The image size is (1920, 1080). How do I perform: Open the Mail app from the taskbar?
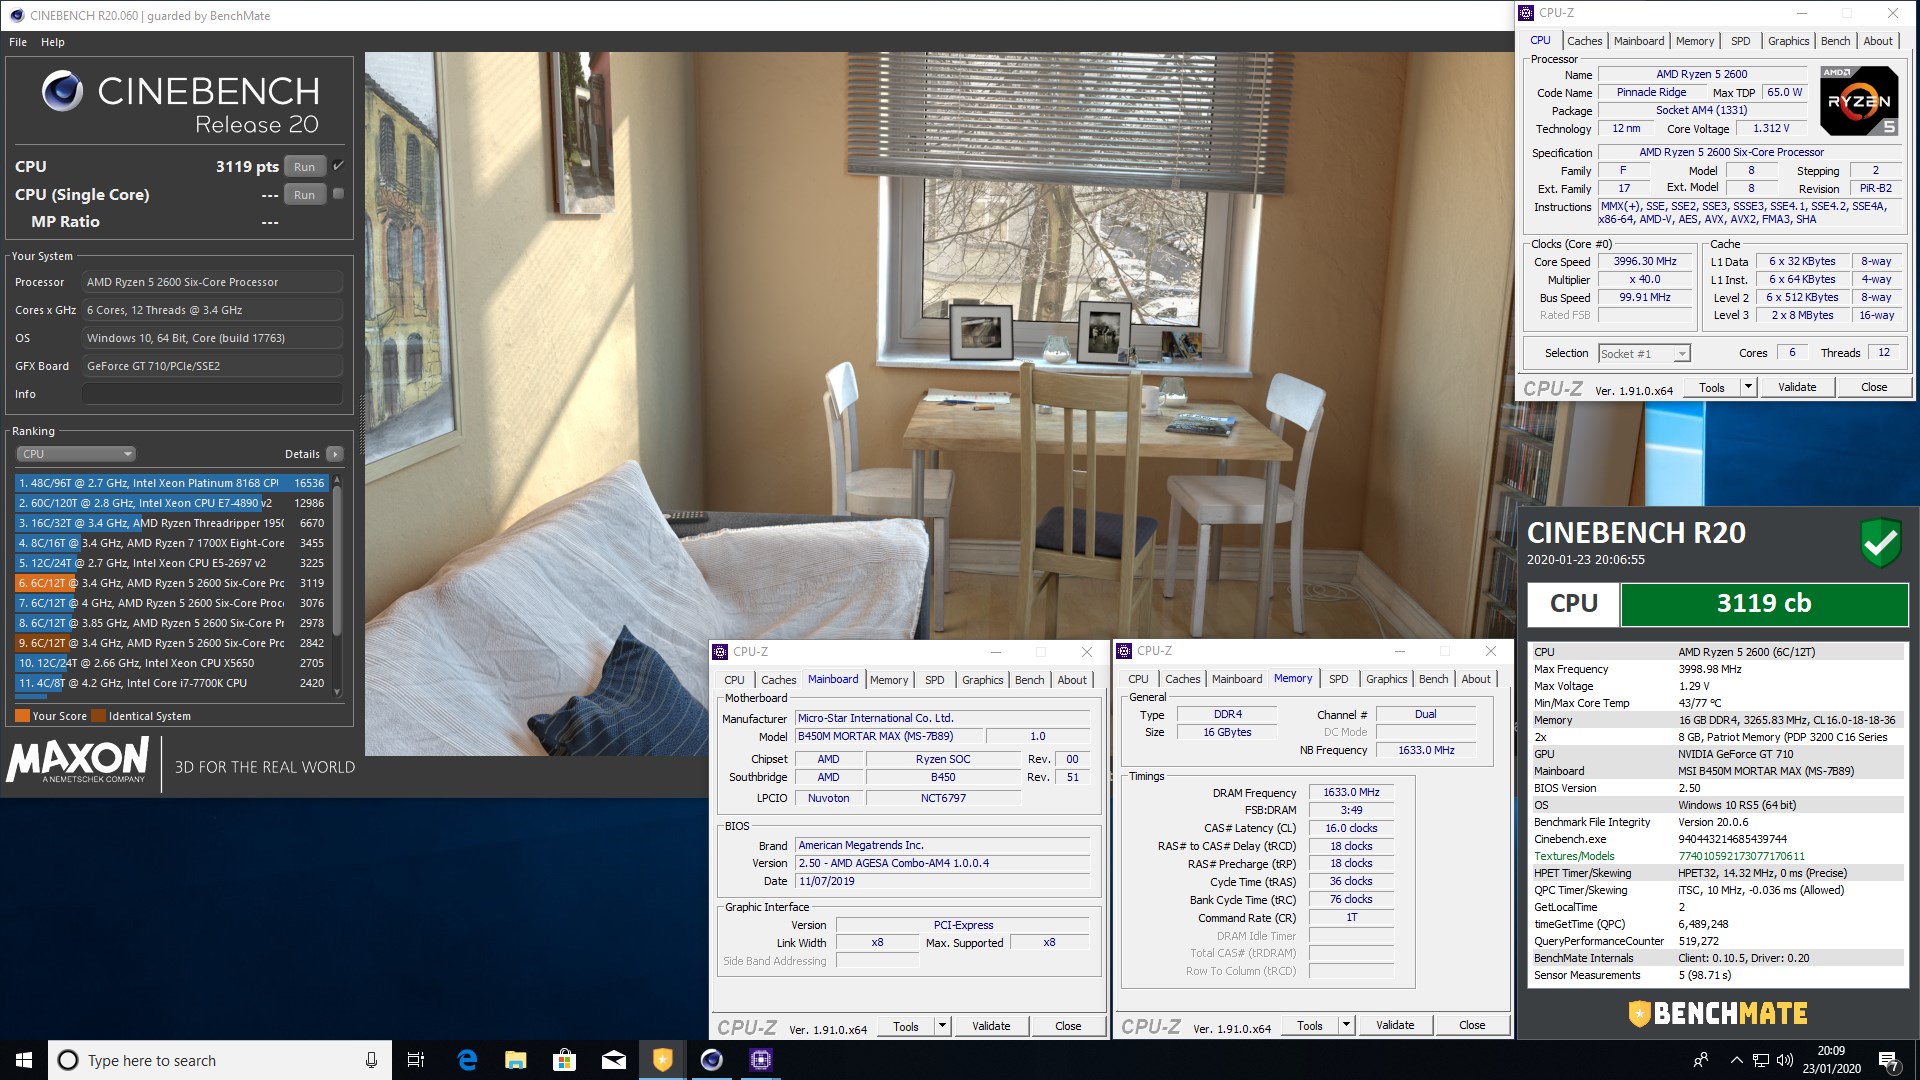613,1060
